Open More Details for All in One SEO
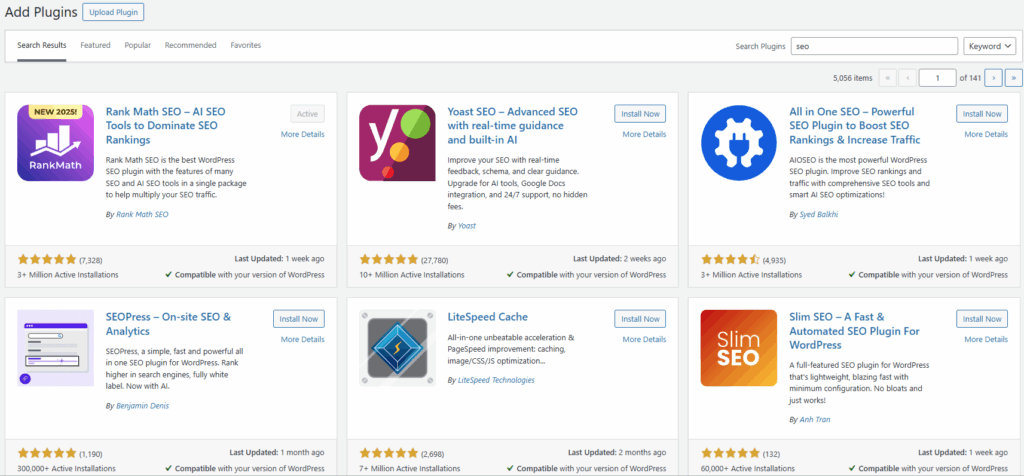Viewport: 1024px width, 476px height. (986, 135)
